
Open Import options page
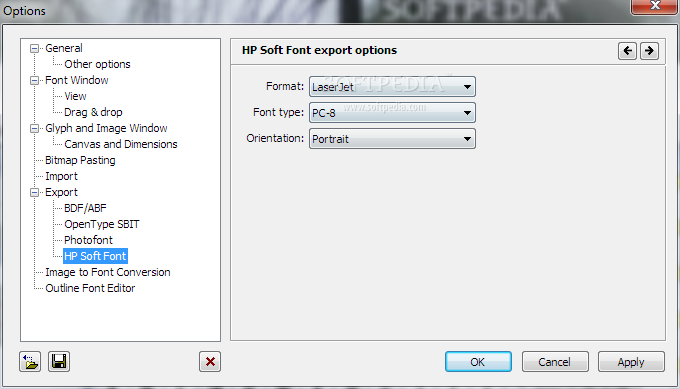pyautogui.click(x=61, y=177)
